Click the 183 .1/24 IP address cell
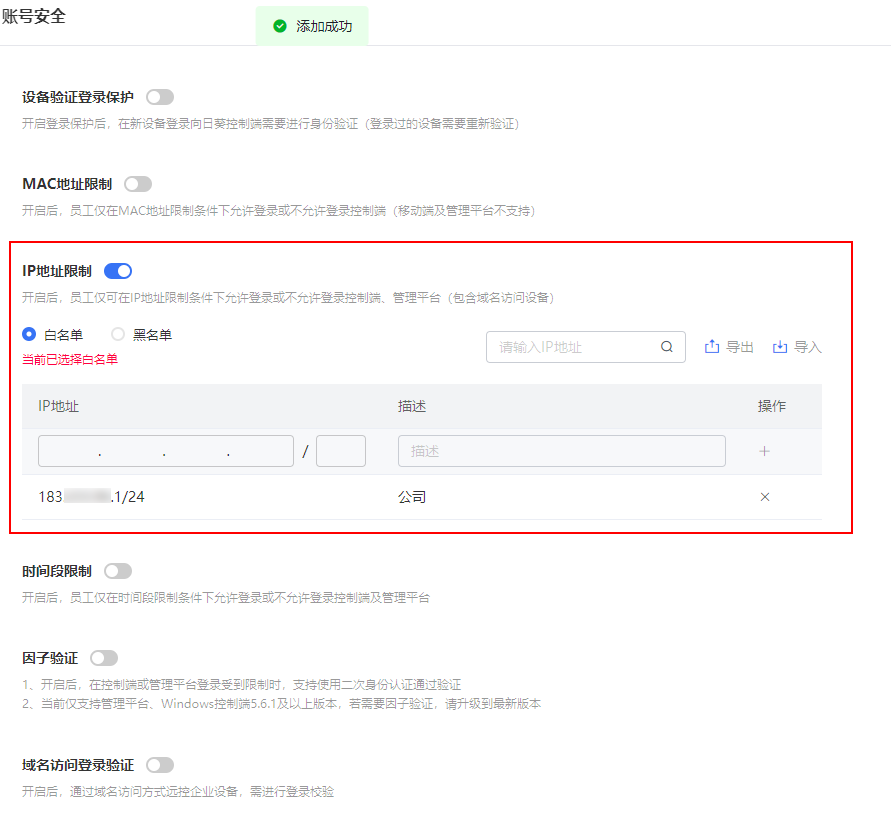This screenshot has height=818, width=891. [x=91, y=497]
